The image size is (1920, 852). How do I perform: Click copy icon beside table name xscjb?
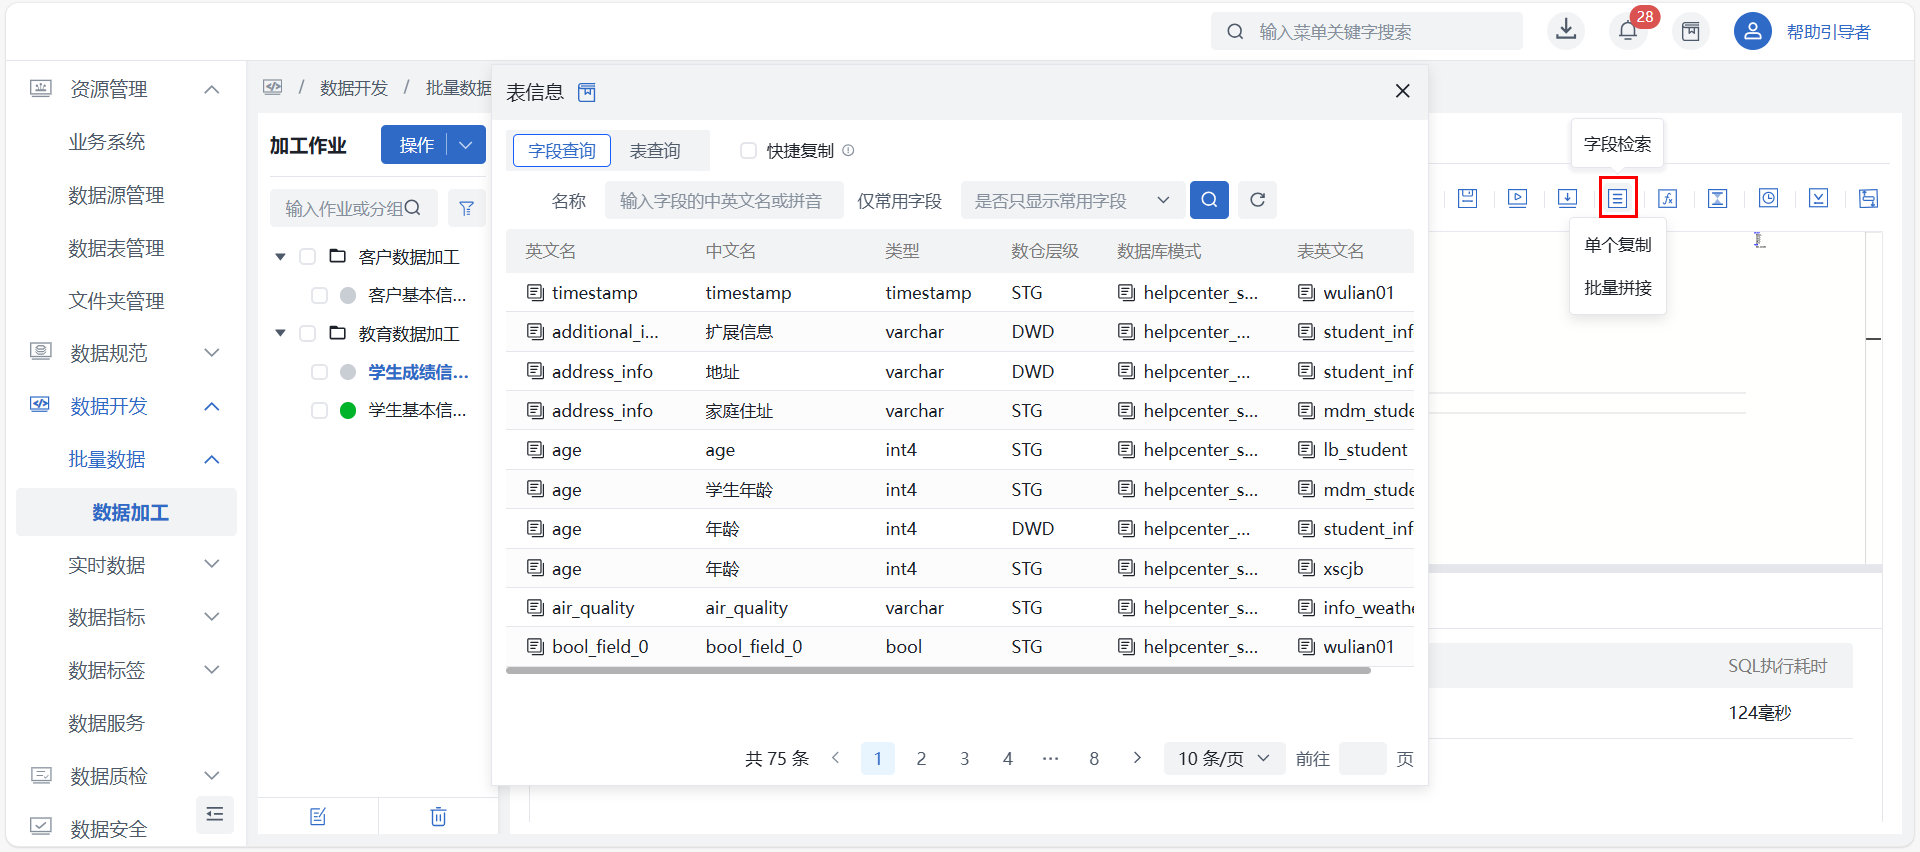tap(1306, 568)
